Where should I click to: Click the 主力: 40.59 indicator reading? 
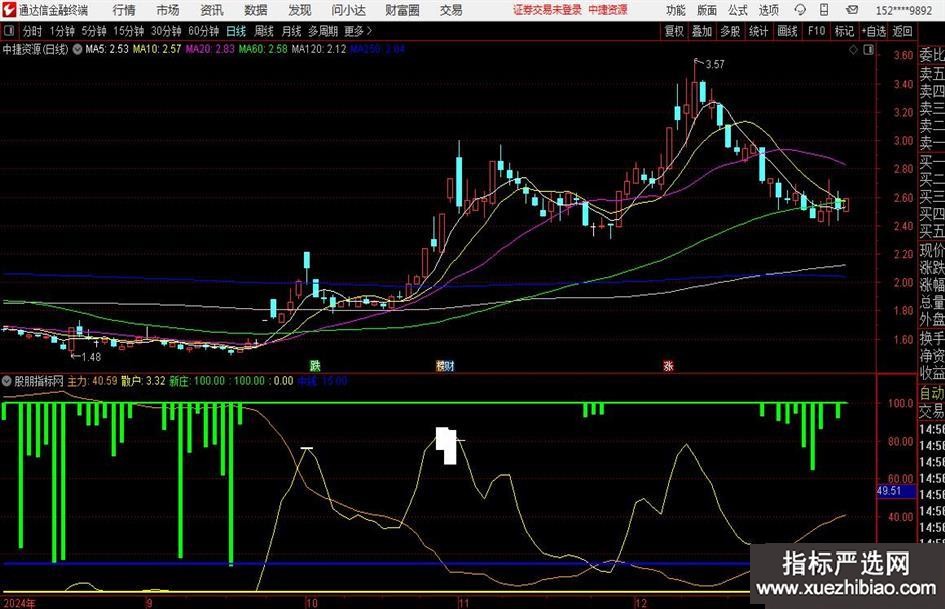point(92,381)
